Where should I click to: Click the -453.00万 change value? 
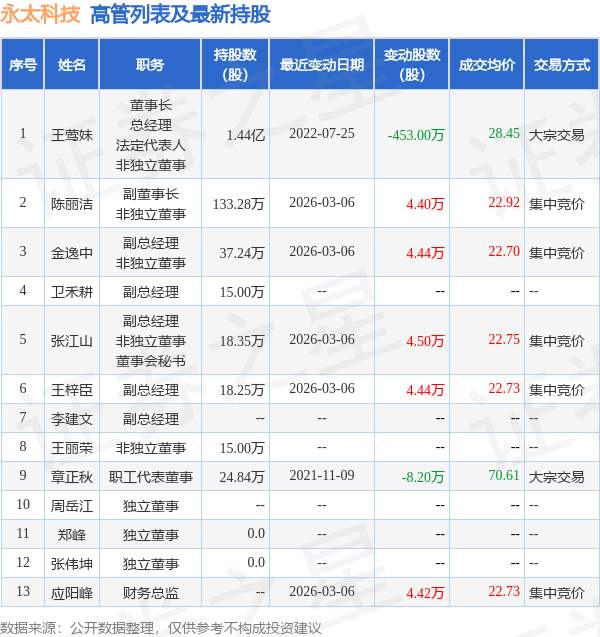(416, 135)
